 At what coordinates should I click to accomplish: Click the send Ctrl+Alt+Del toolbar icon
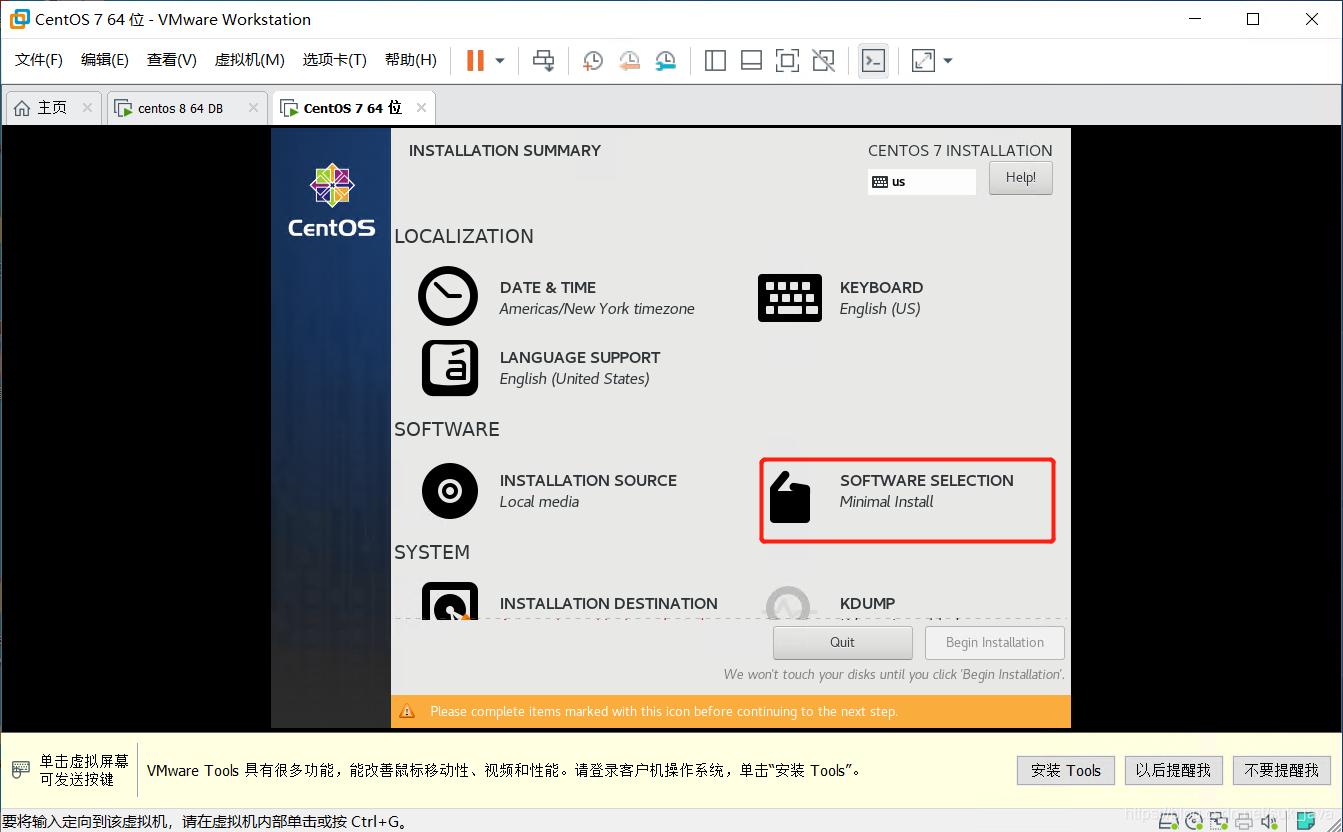pos(543,61)
